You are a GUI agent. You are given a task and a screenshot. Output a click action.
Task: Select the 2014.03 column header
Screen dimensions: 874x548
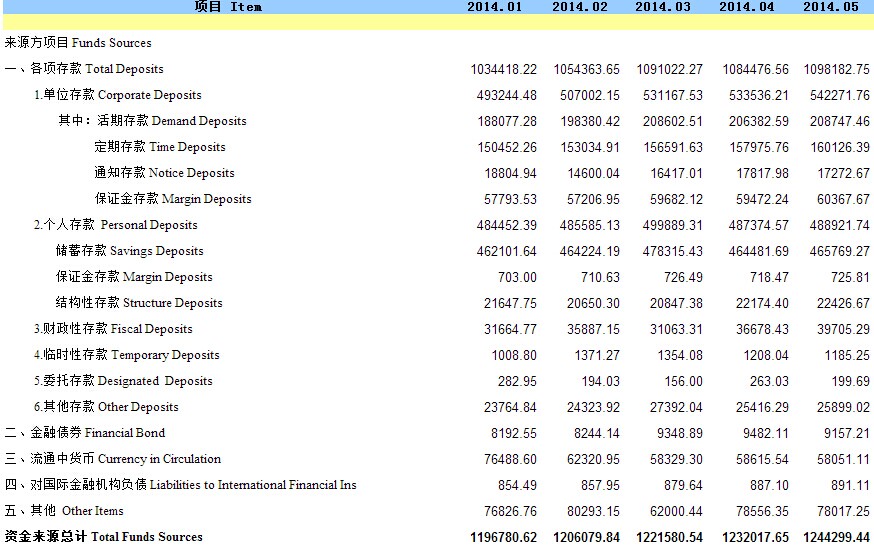pos(662,7)
